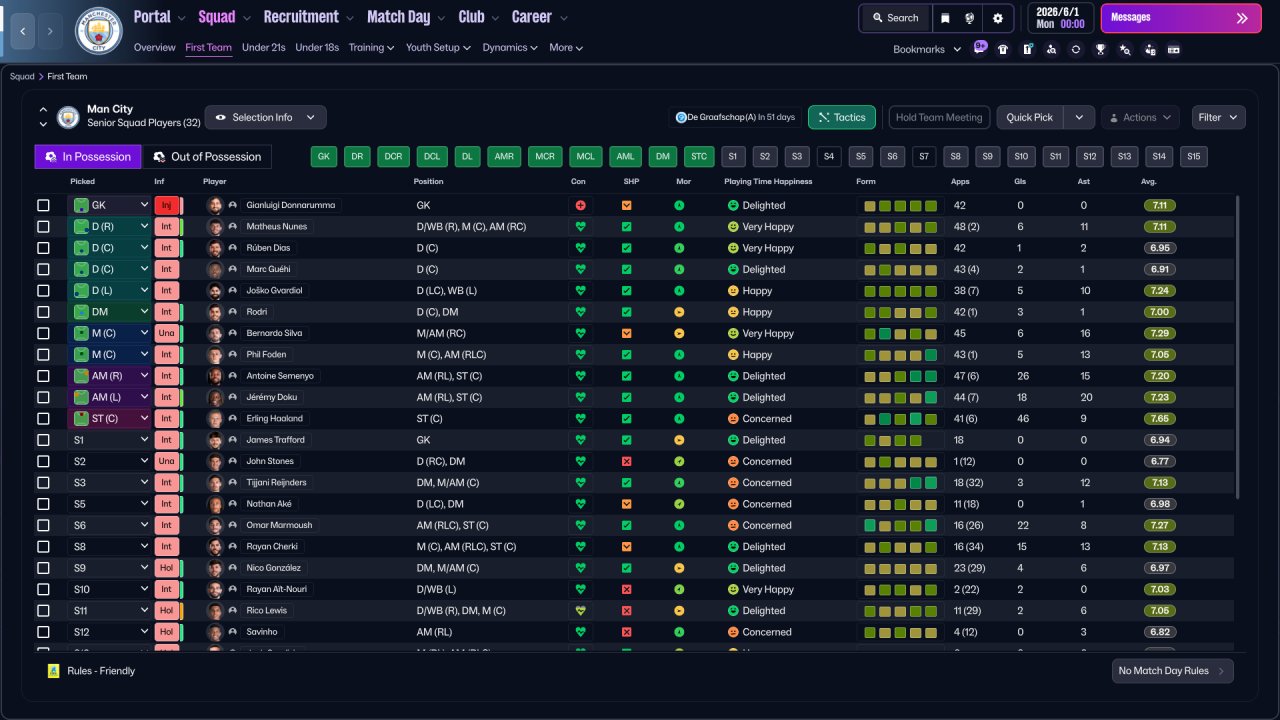Click the Search button
Image resolution: width=1280 pixels, height=720 pixels.
(x=895, y=18)
